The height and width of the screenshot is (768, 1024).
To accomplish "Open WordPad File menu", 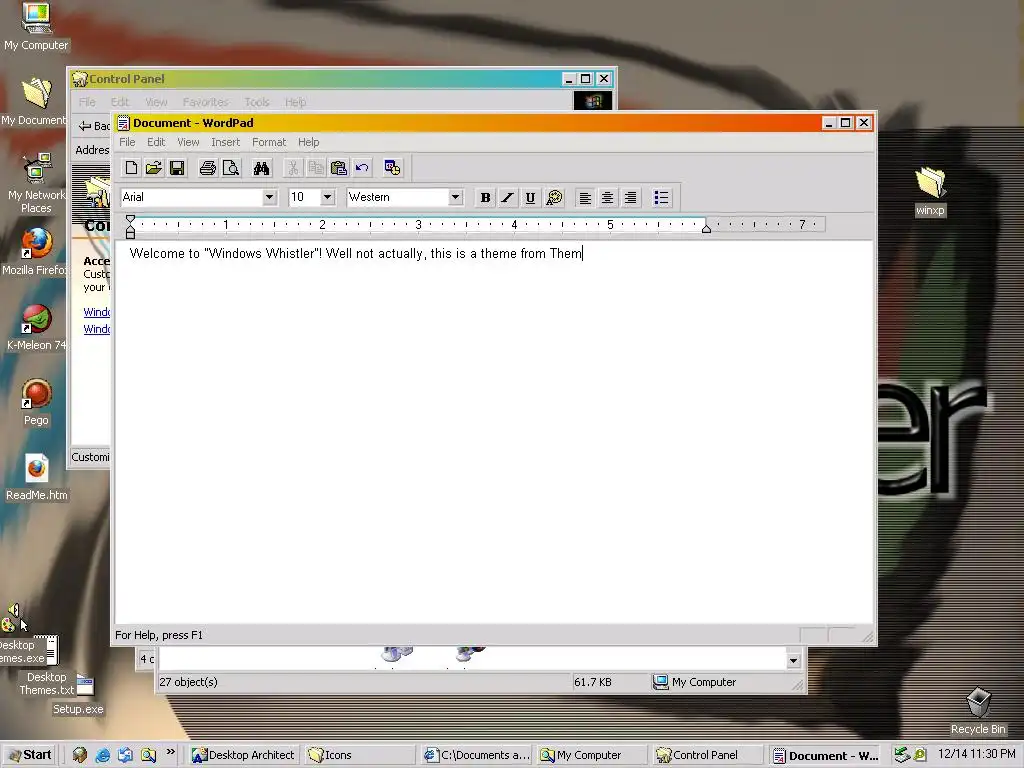I will 127,142.
